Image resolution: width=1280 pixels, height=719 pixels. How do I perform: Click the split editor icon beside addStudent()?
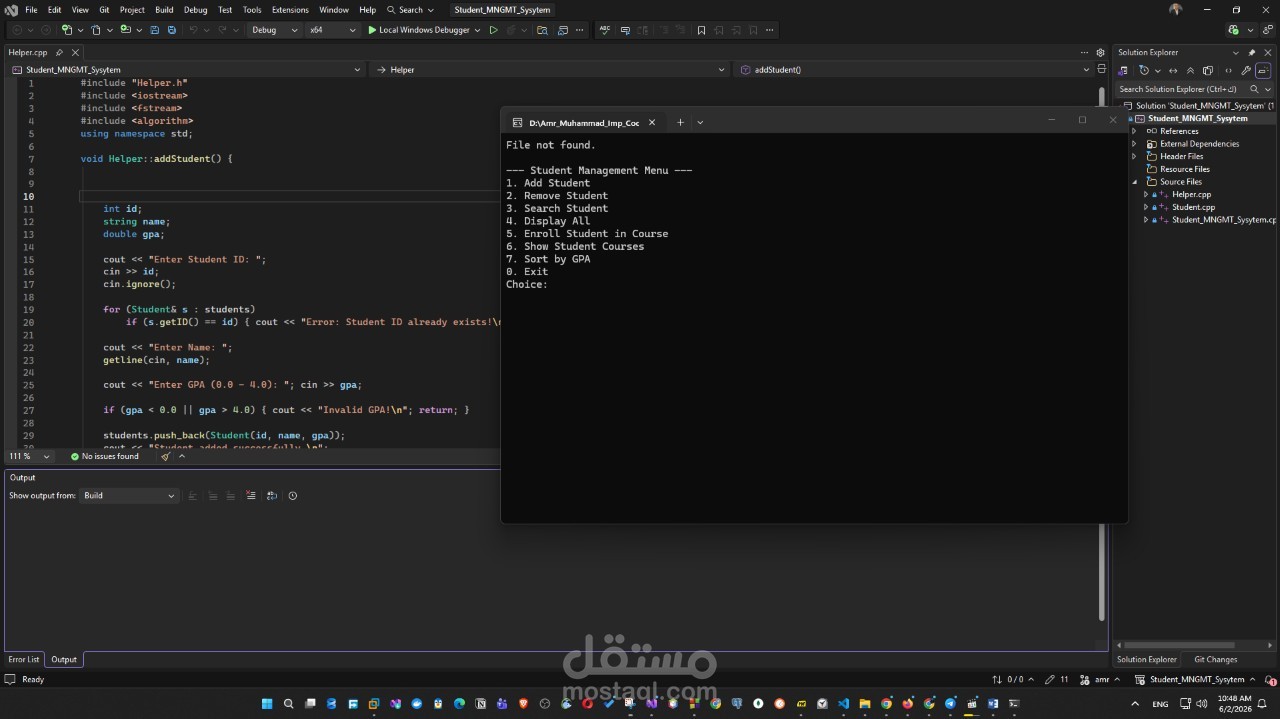point(1102,70)
